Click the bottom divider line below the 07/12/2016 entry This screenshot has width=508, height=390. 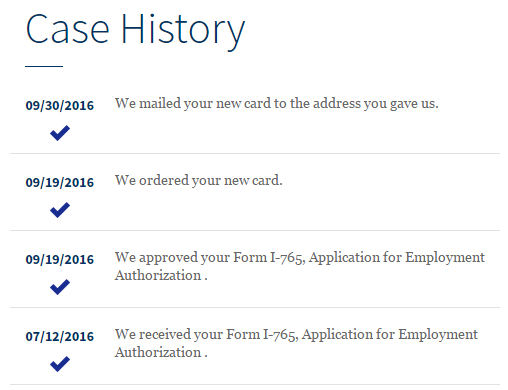pyautogui.click(x=255, y=385)
